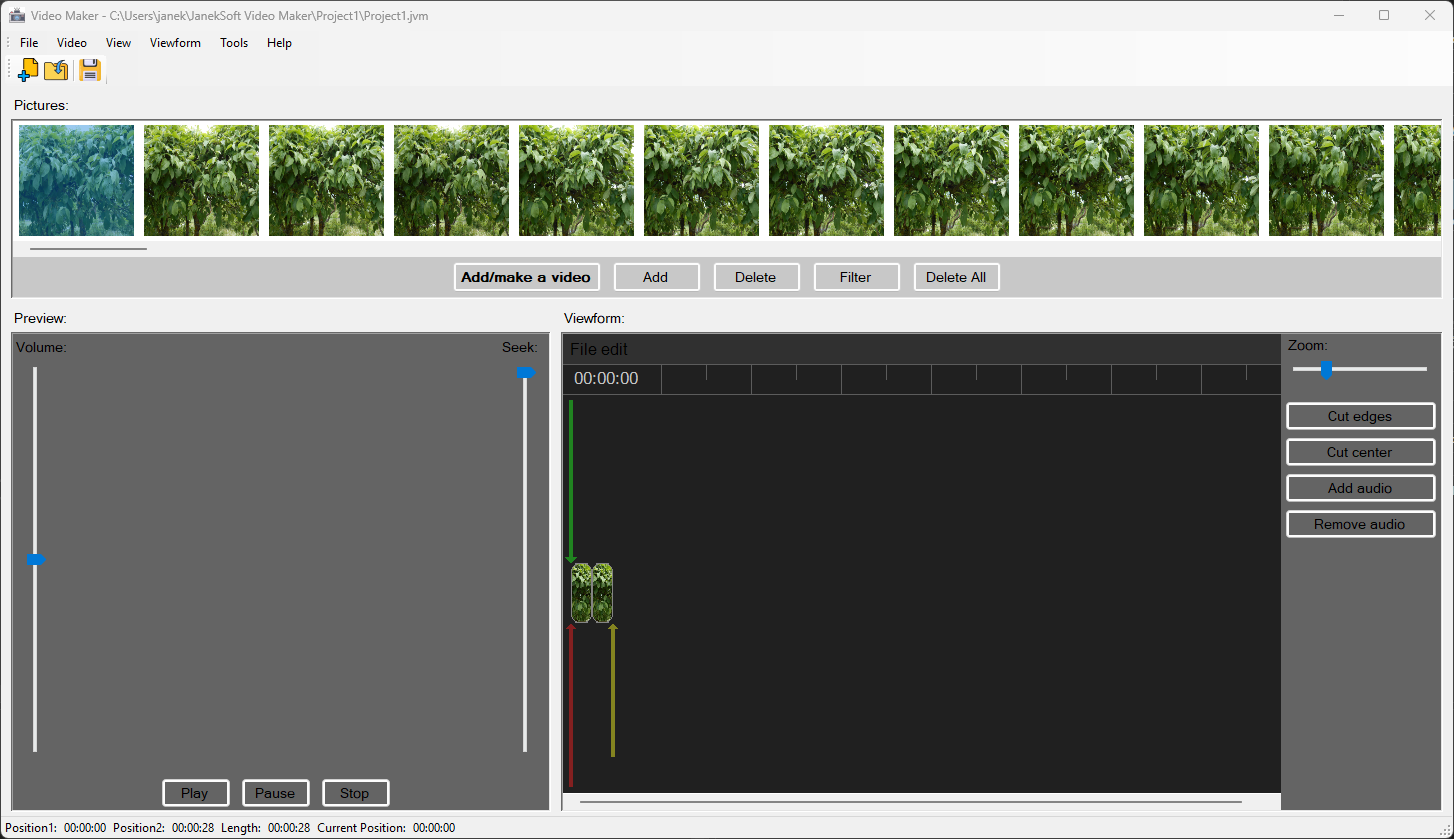Click the Add audio button
Screen dimensions: 1454x839
[1360, 488]
